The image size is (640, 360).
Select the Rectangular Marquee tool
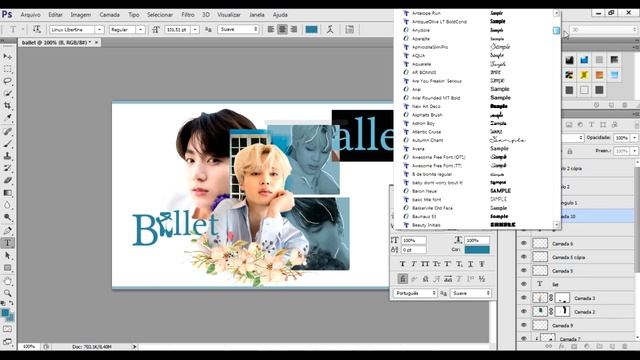click(x=7, y=69)
